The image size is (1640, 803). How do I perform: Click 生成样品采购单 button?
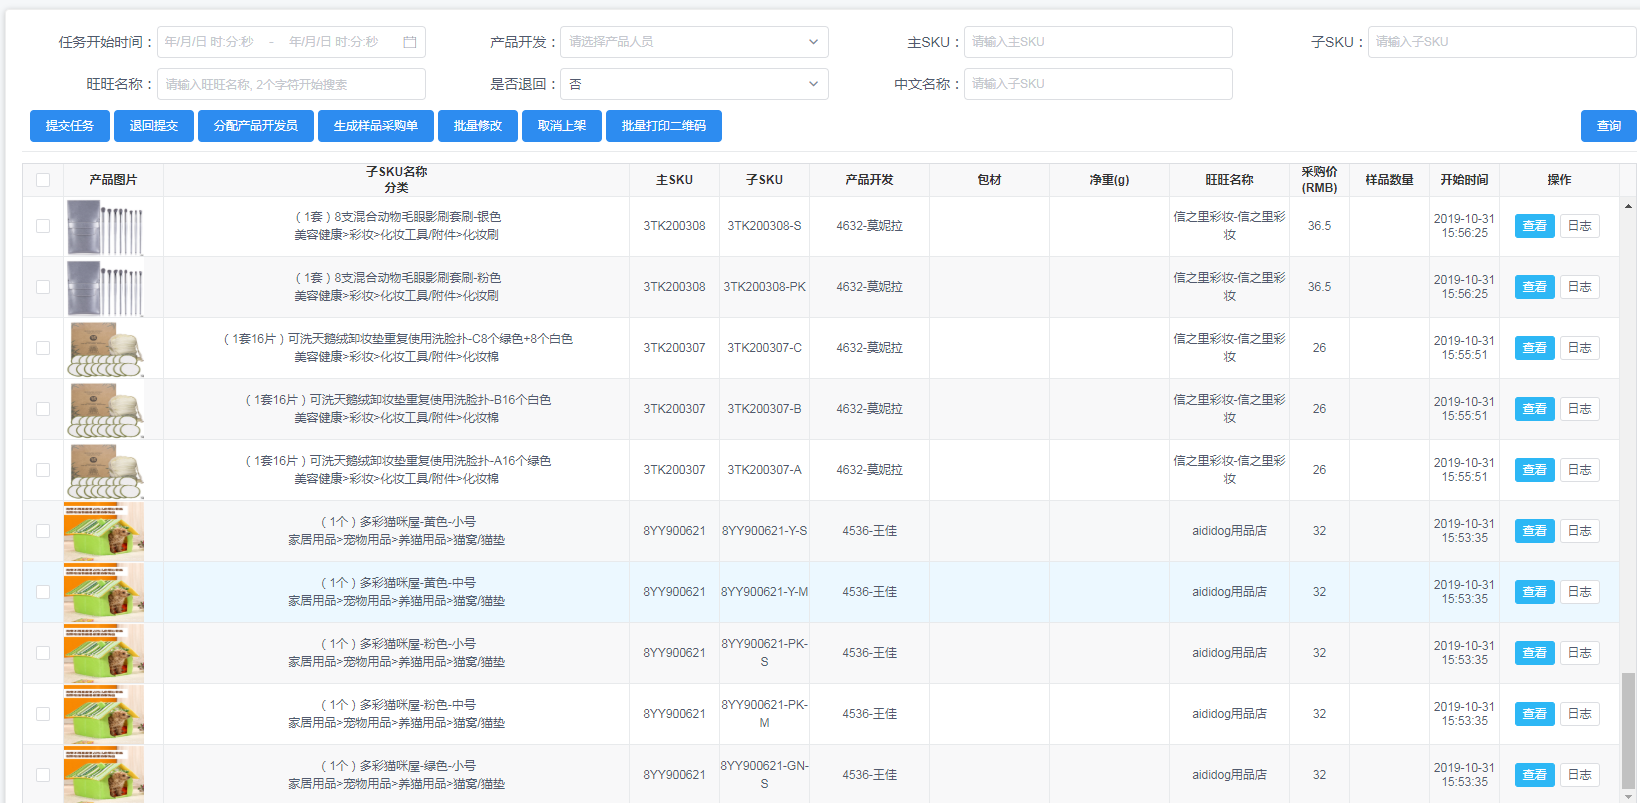pos(375,126)
